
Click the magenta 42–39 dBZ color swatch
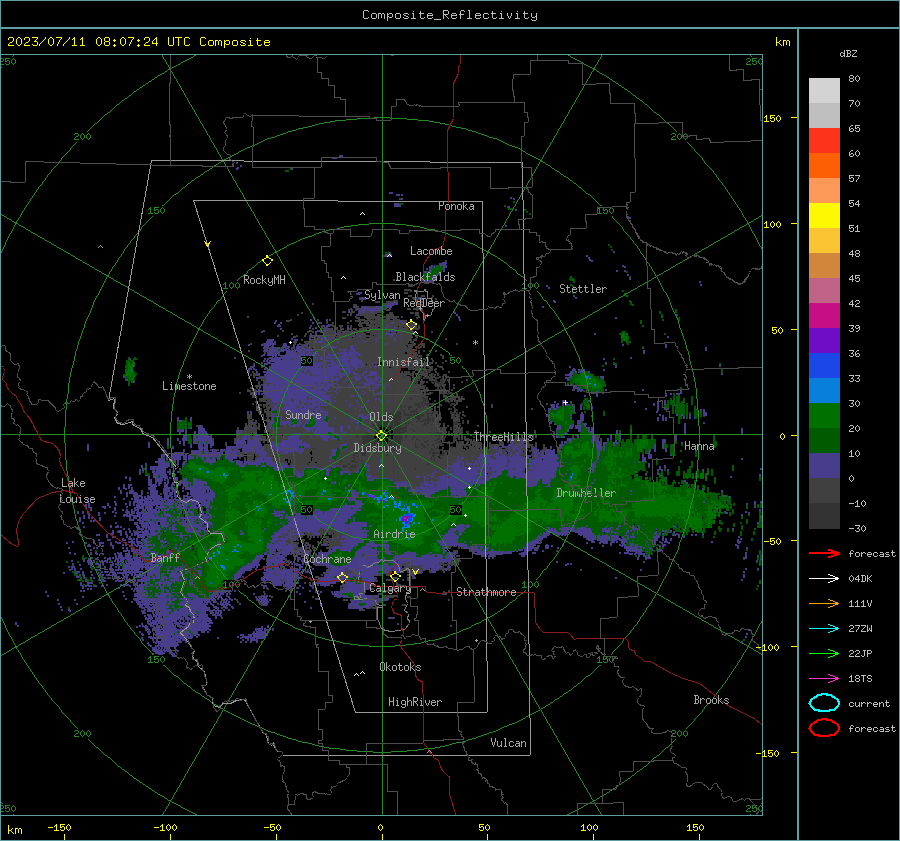(x=824, y=316)
